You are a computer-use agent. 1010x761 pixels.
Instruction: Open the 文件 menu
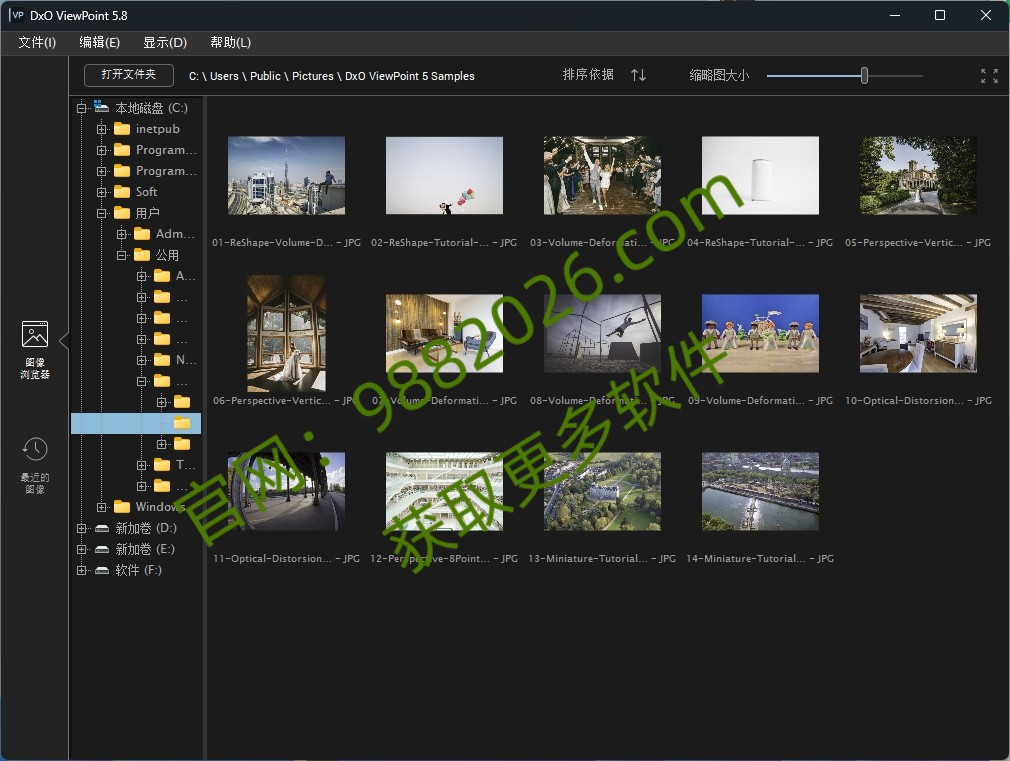click(x=37, y=43)
